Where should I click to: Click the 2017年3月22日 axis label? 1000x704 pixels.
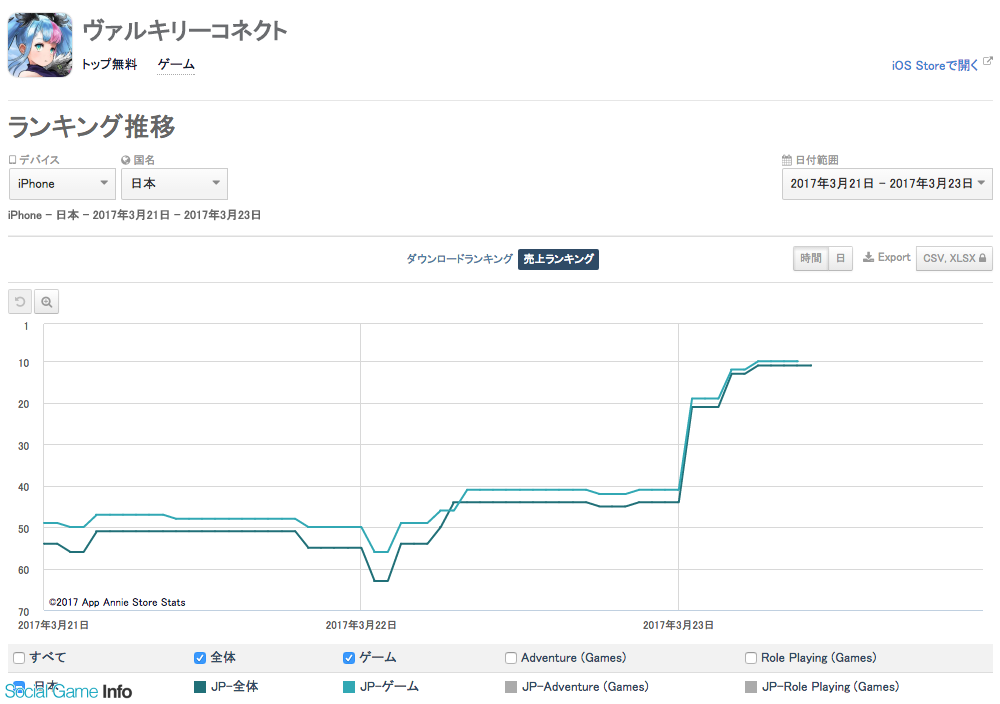click(361, 625)
